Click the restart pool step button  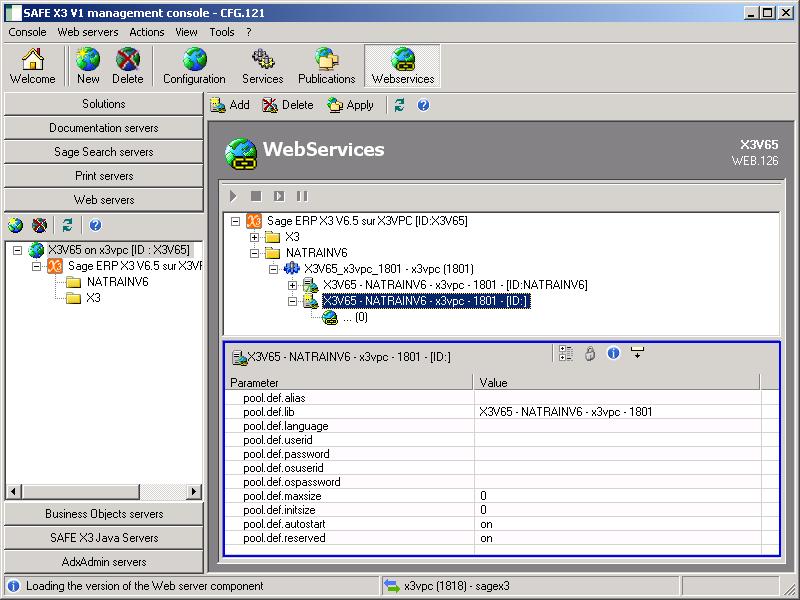(279, 196)
